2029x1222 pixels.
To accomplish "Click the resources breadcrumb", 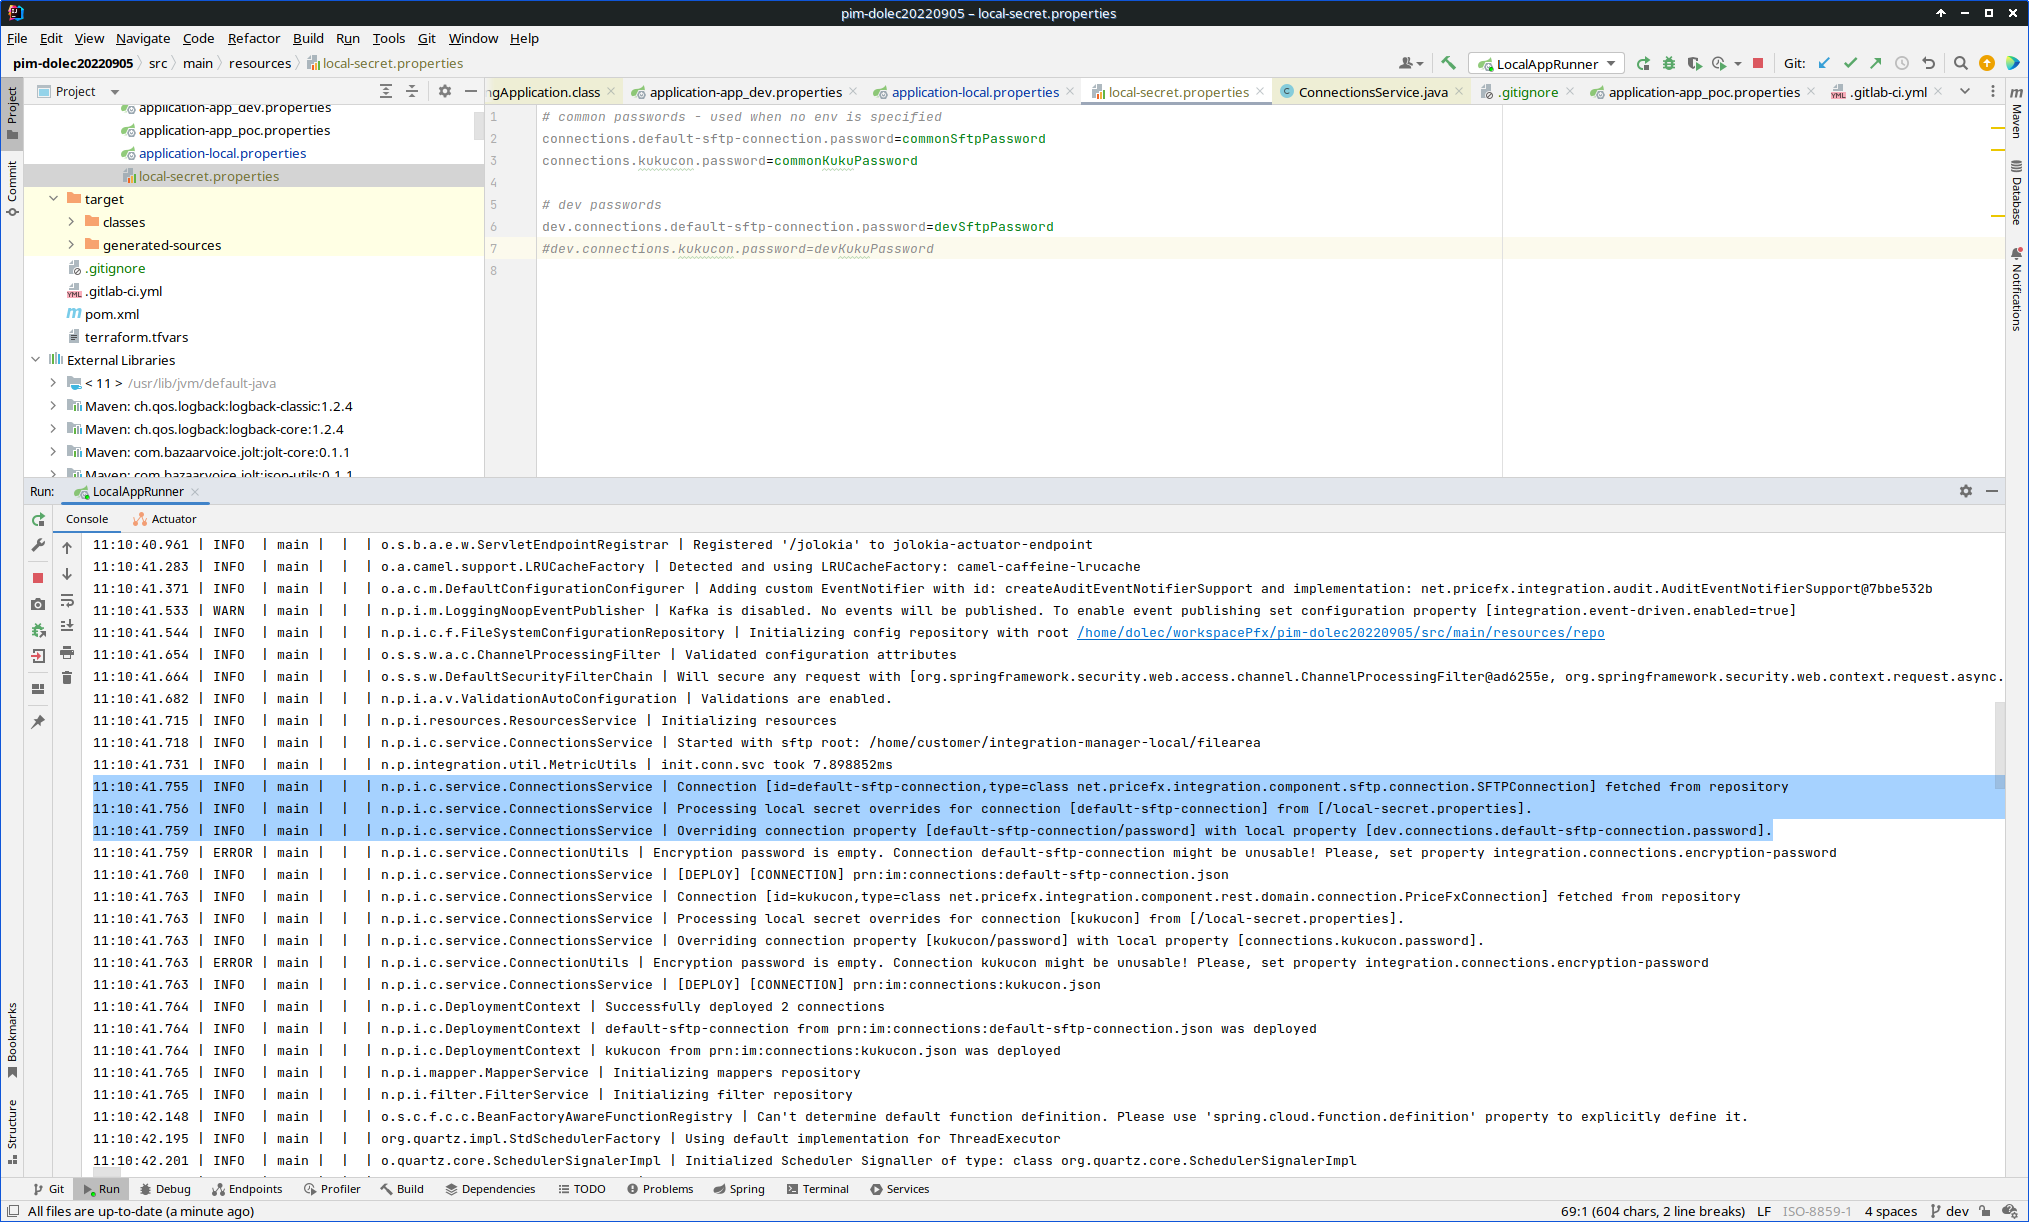I will (x=260, y=63).
